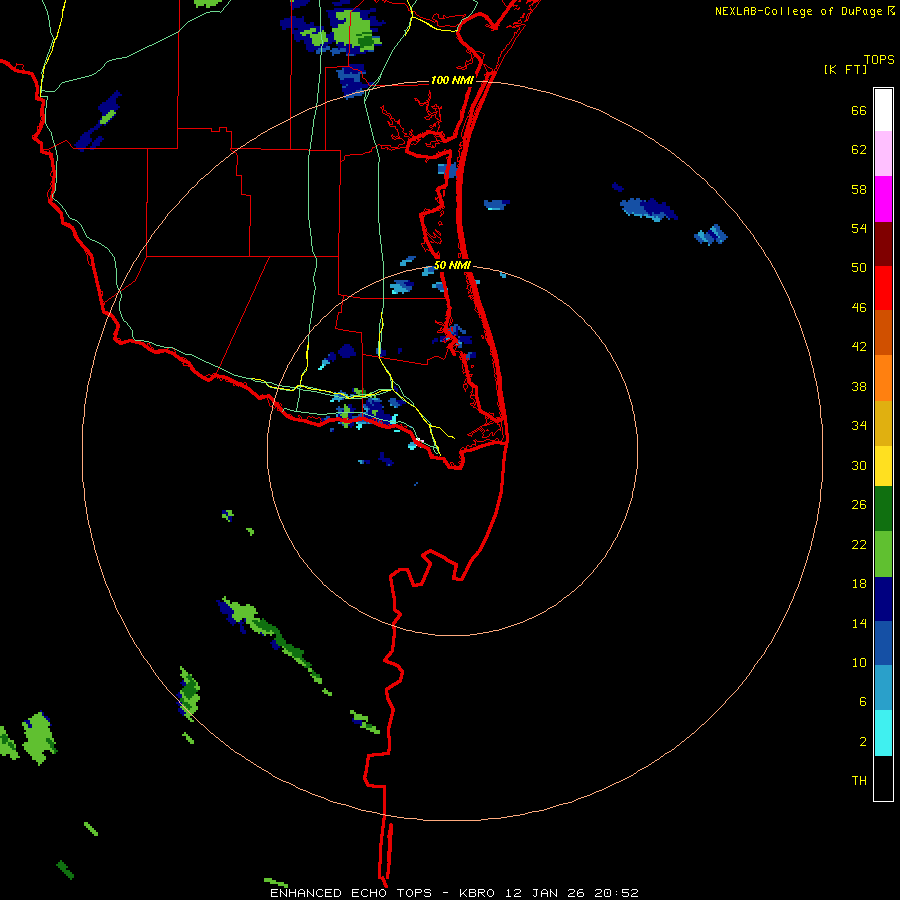Pick the magenta swatch in the TOPS scale
The height and width of the screenshot is (900, 900).
pos(883,199)
